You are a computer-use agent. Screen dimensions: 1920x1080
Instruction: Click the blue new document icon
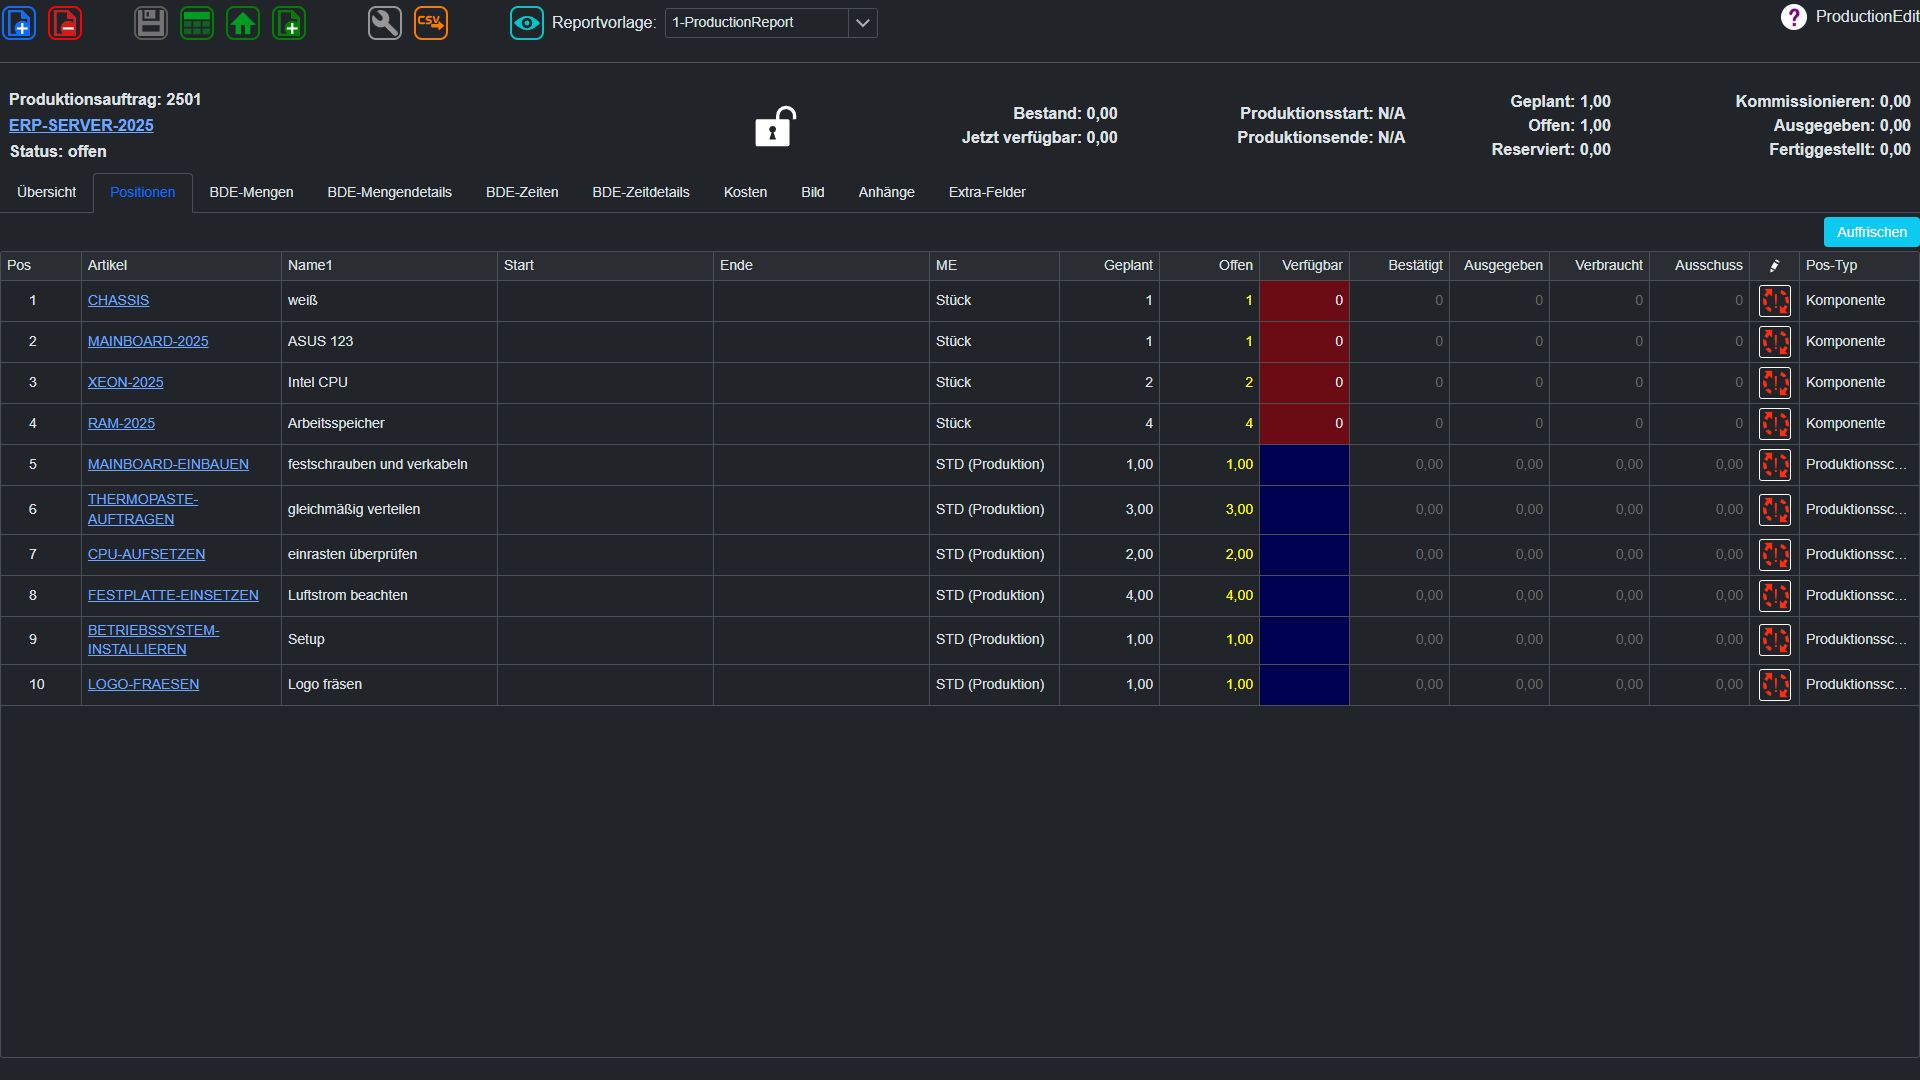pyautogui.click(x=20, y=22)
